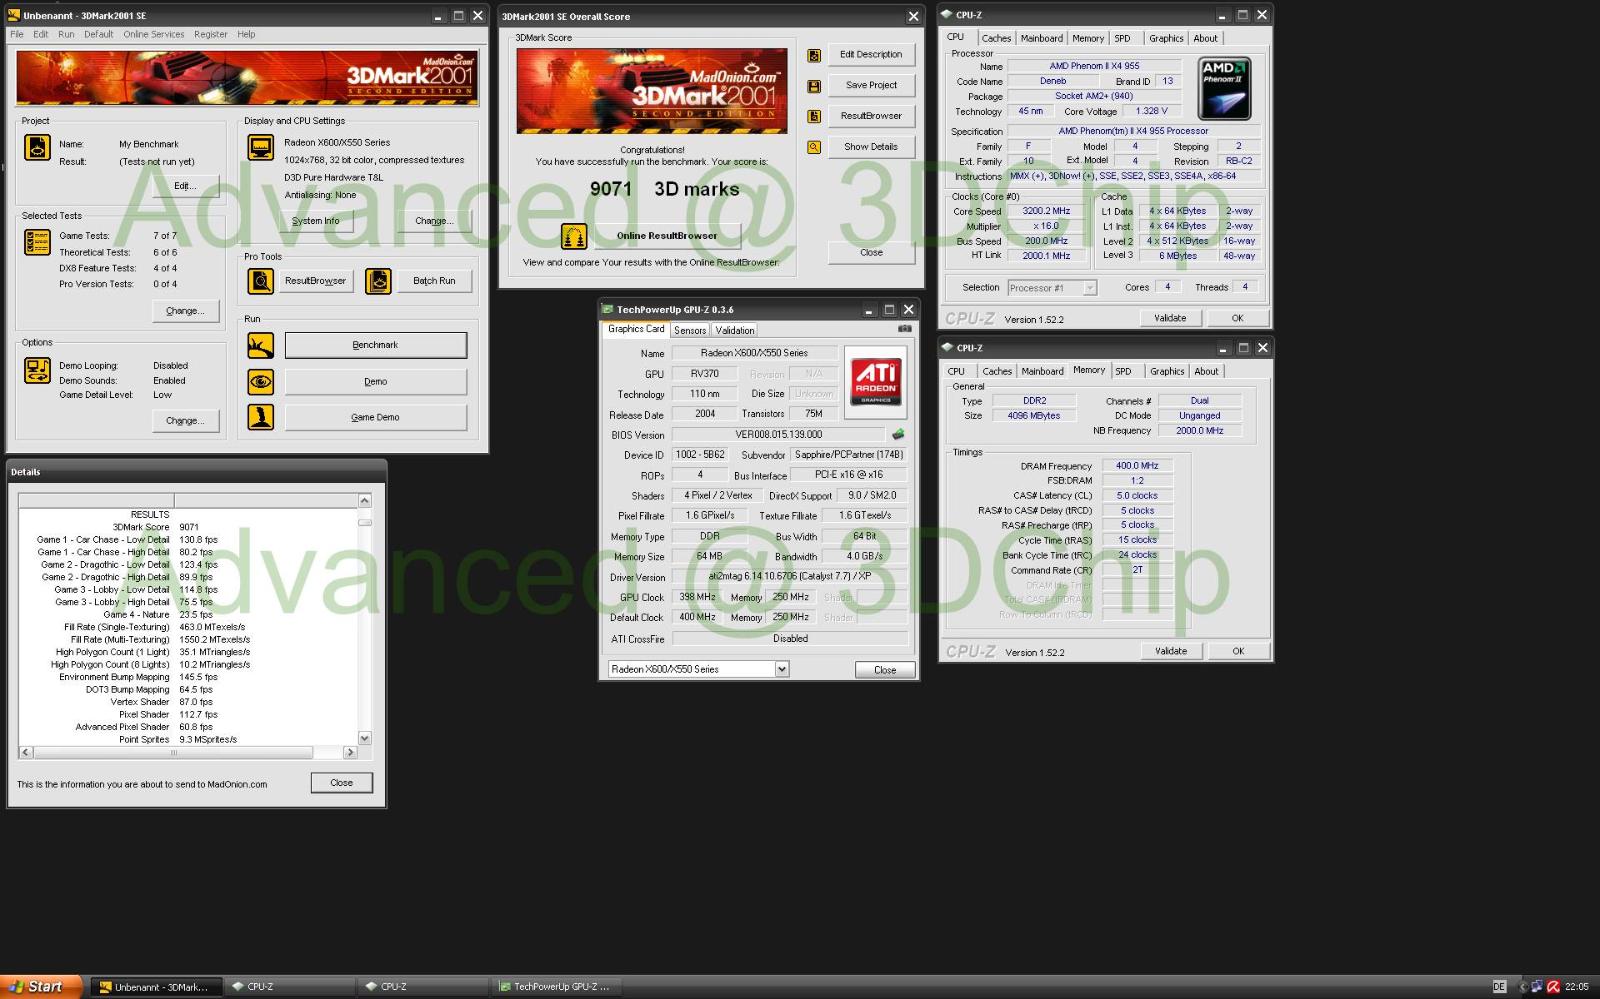Click the Batch Run button
The width and height of the screenshot is (1600, 999).
[434, 281]
